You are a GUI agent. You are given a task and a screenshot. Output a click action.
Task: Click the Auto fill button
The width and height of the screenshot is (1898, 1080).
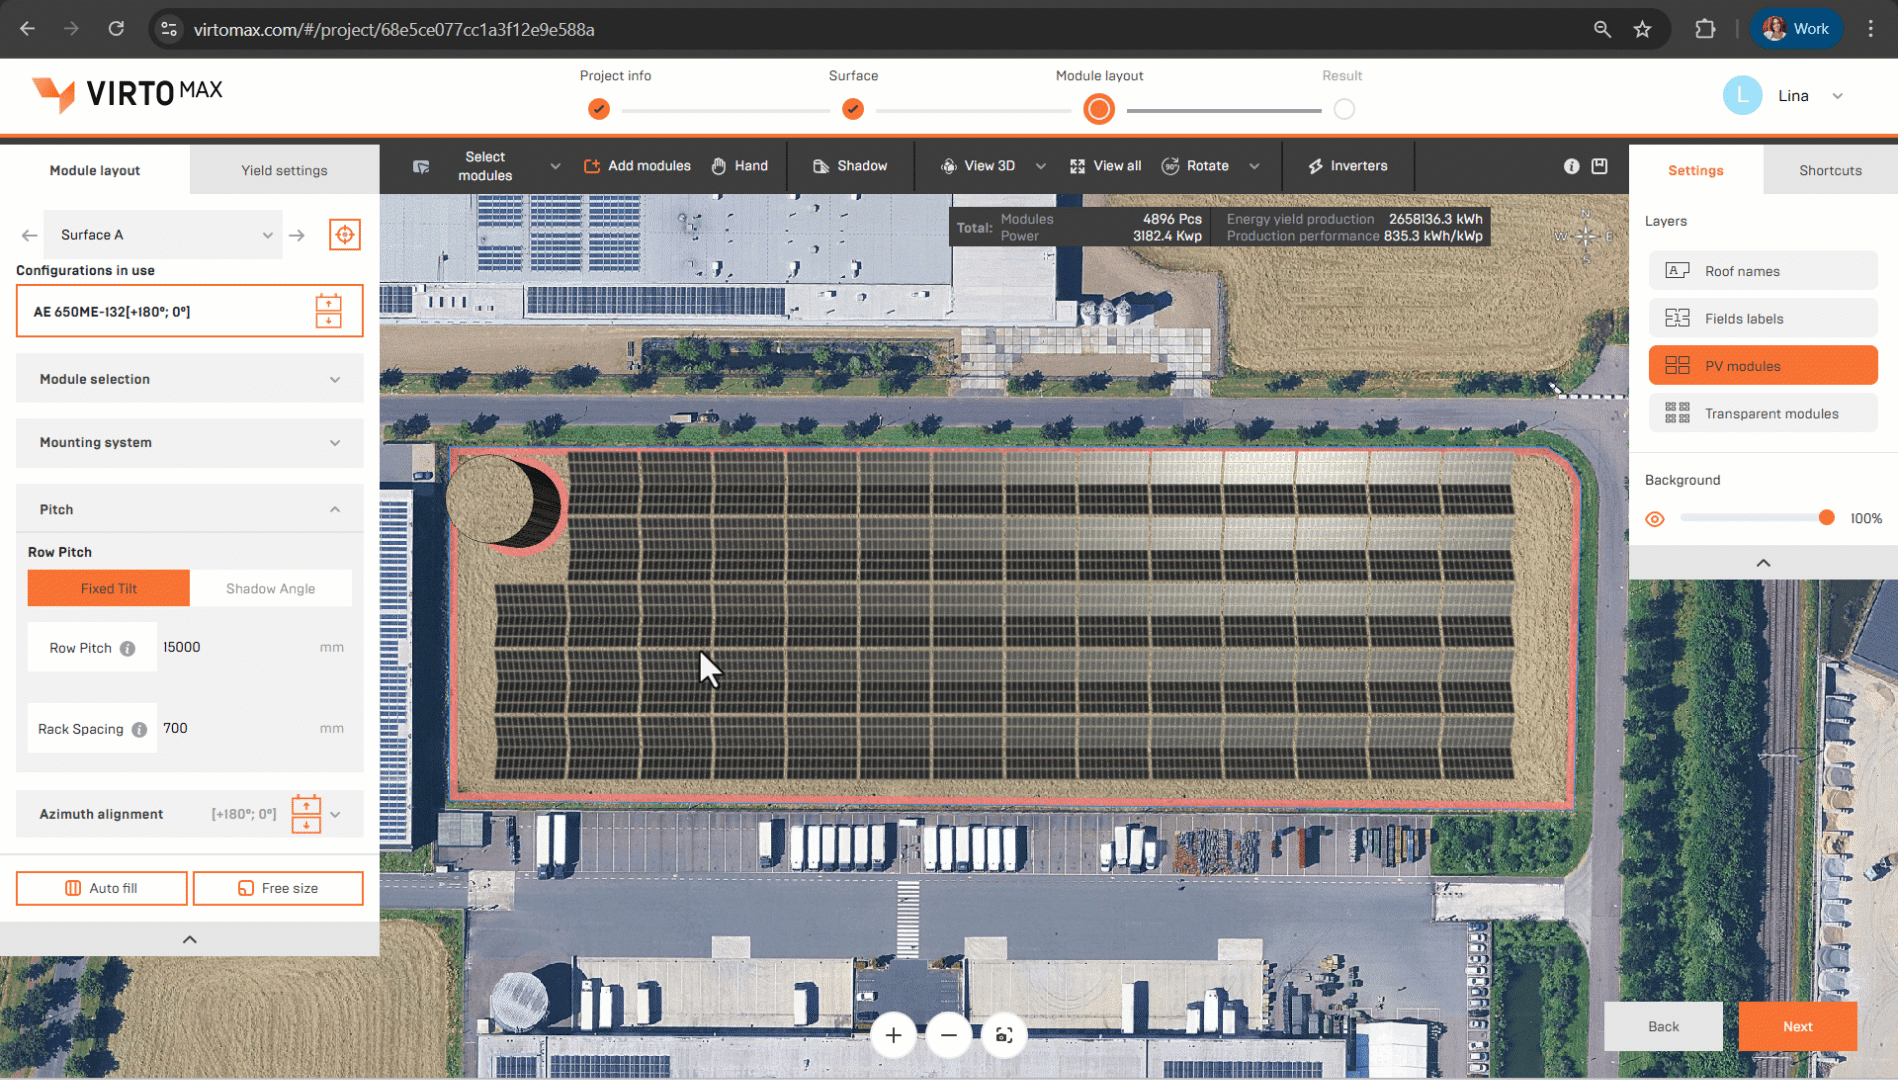click(101, 888)
